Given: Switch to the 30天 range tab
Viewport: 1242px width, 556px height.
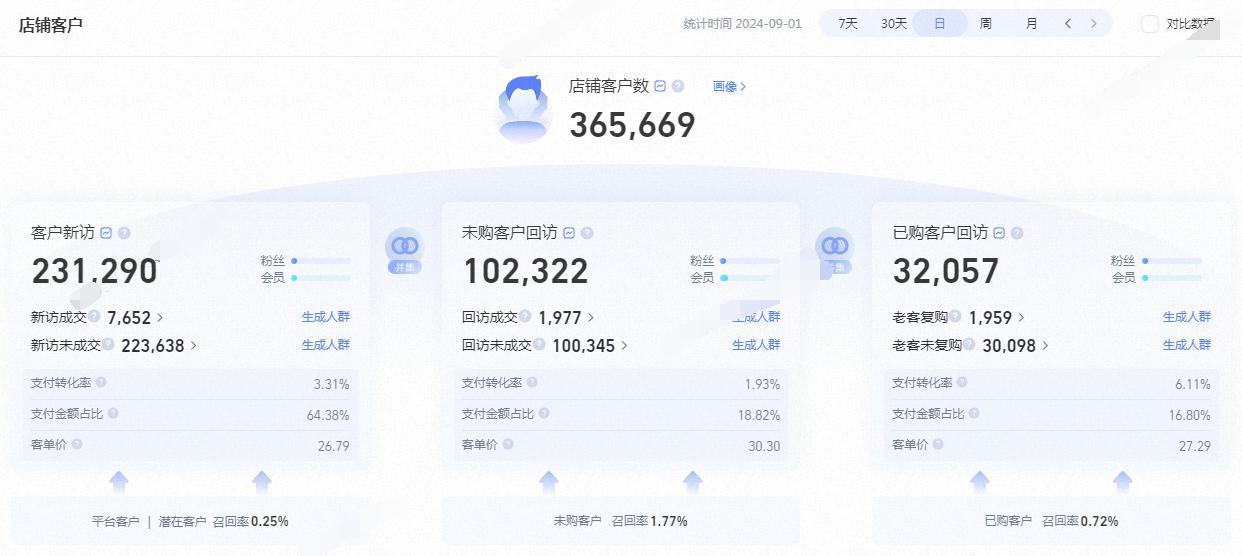Looking at the screenshot, I should click(893, 23).
